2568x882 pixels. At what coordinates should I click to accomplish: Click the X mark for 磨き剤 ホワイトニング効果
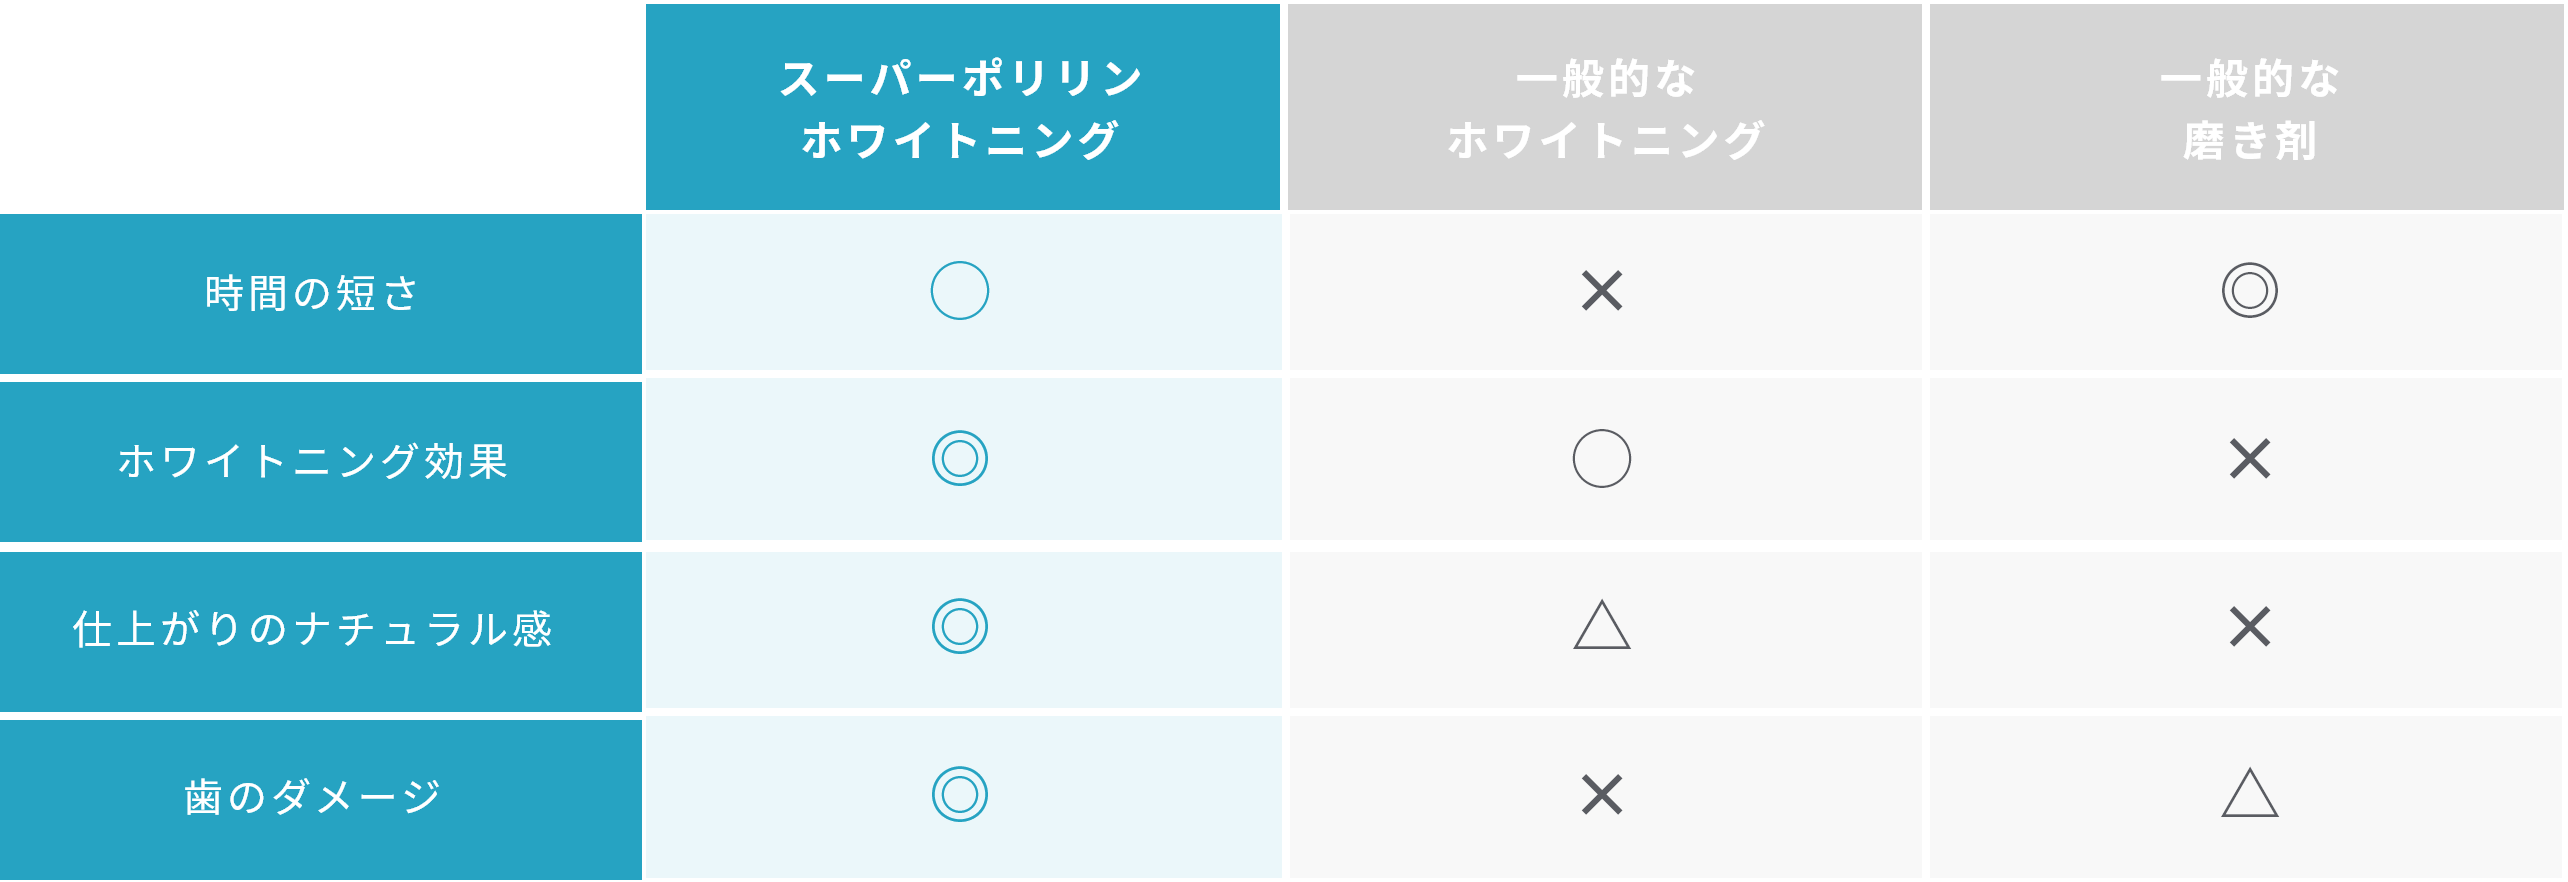2250,459
